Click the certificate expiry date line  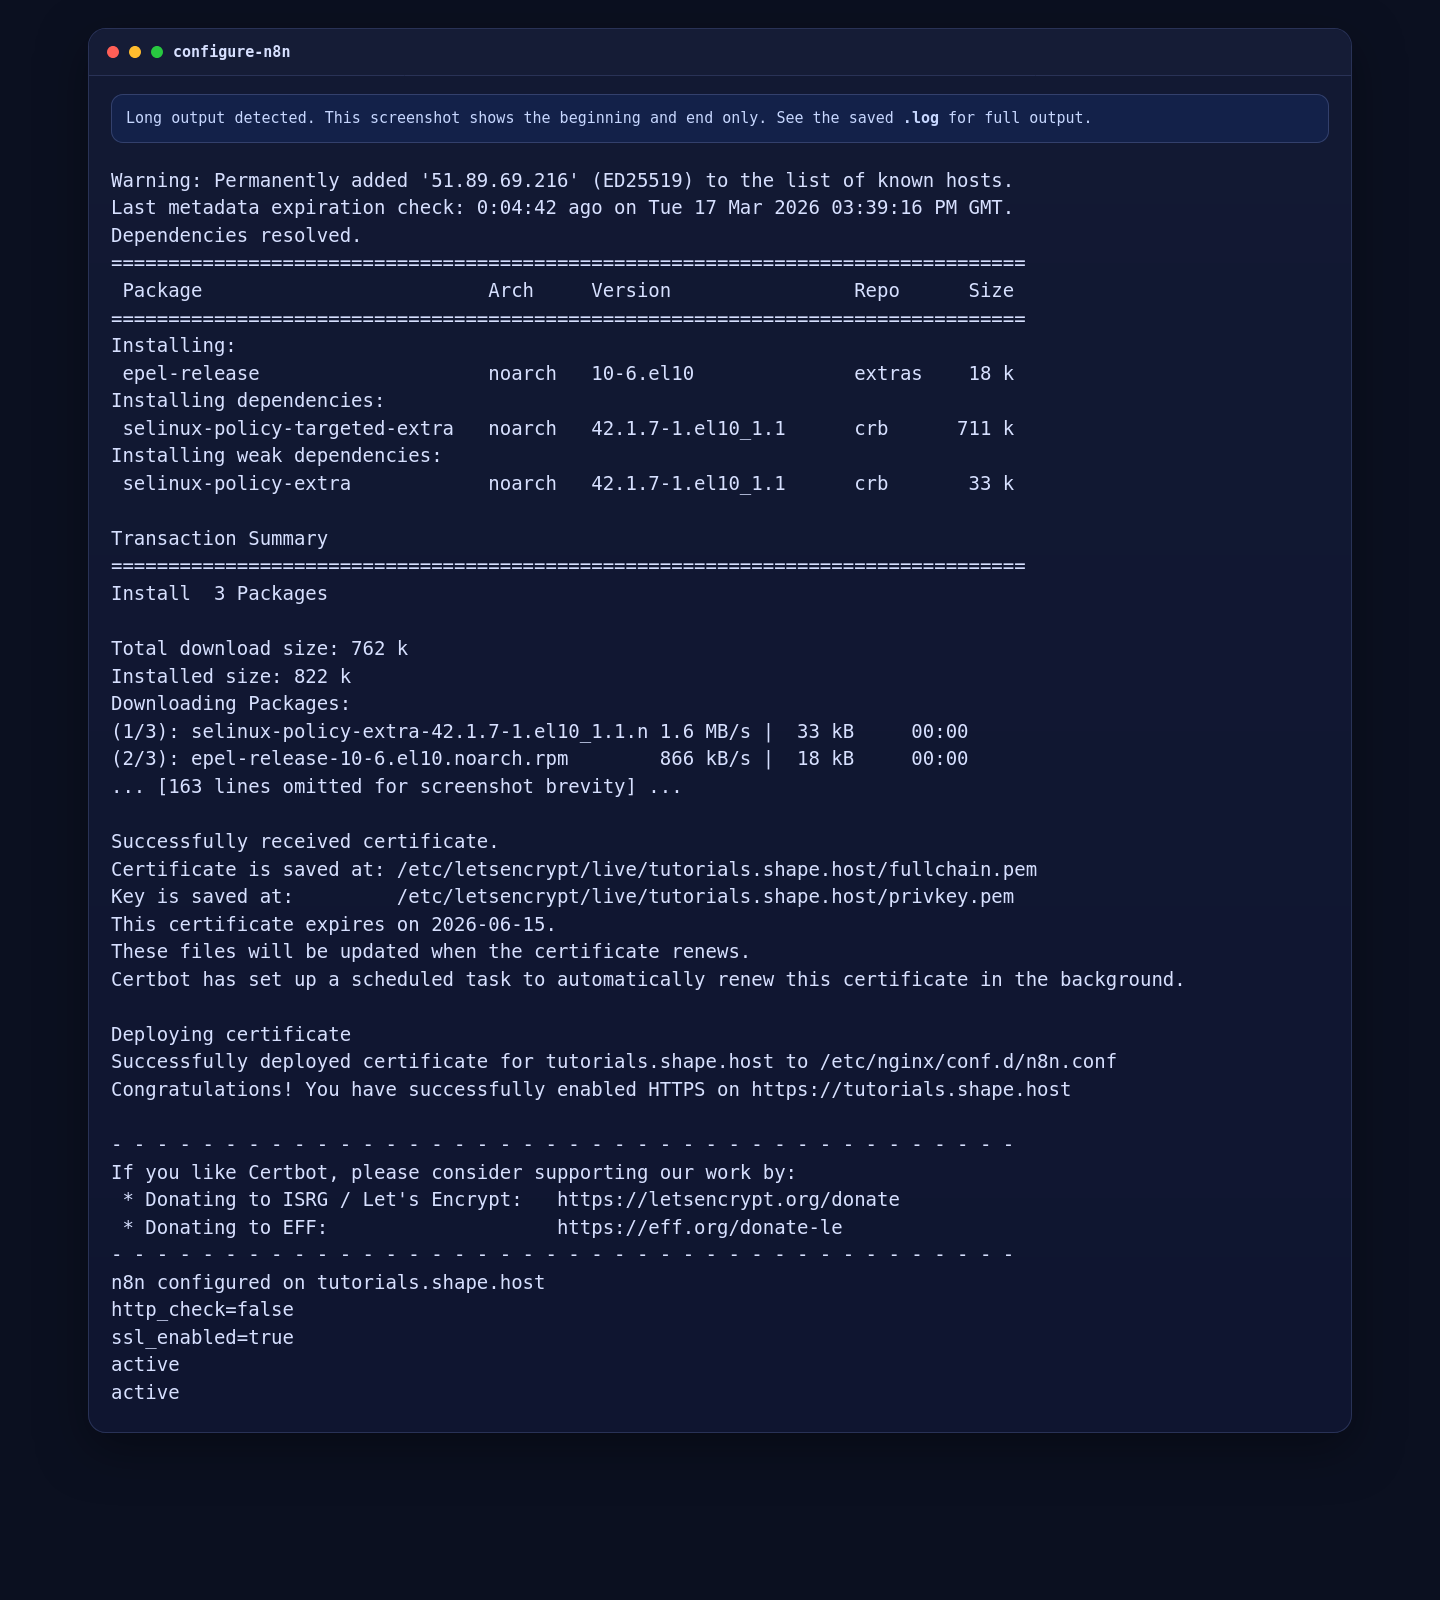point(333,925)
